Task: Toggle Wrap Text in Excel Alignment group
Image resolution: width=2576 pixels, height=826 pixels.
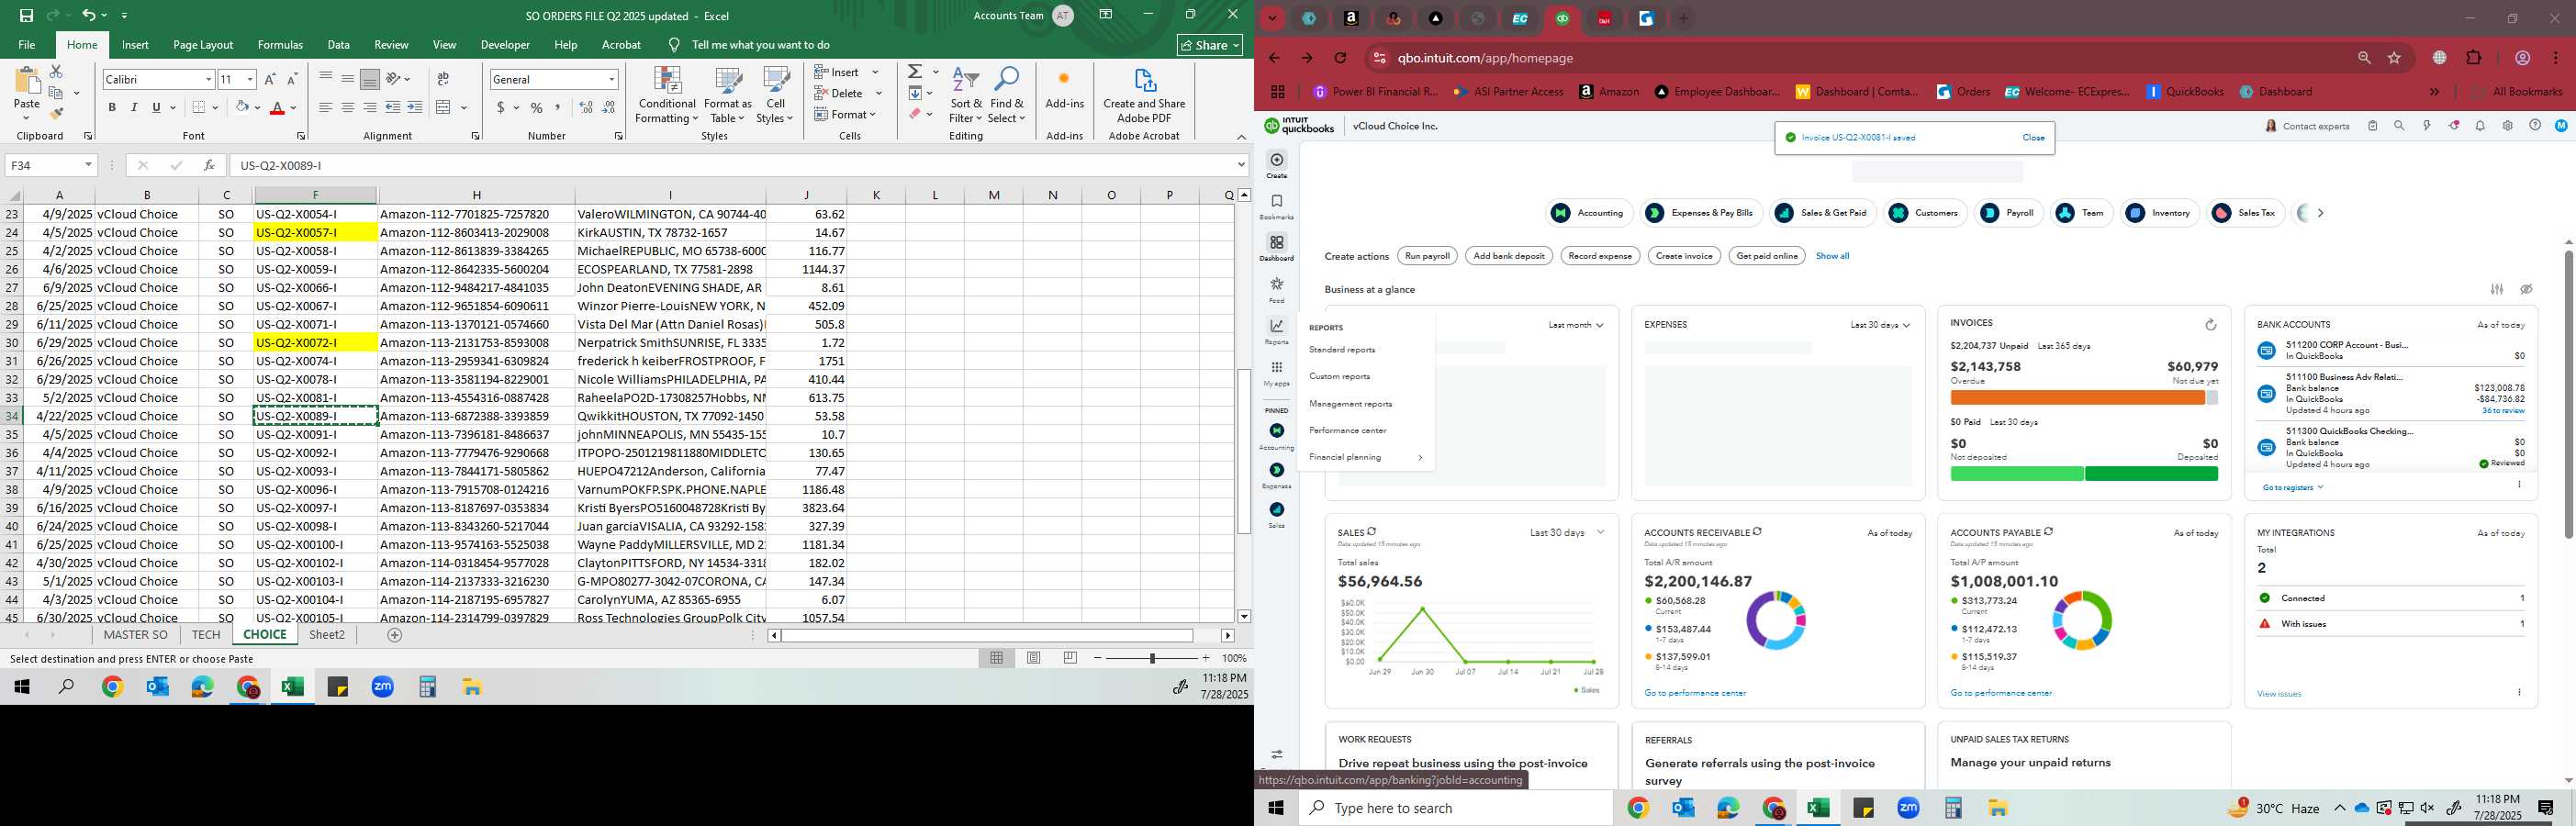Action: pyautogui.click(x=443, y=79)
